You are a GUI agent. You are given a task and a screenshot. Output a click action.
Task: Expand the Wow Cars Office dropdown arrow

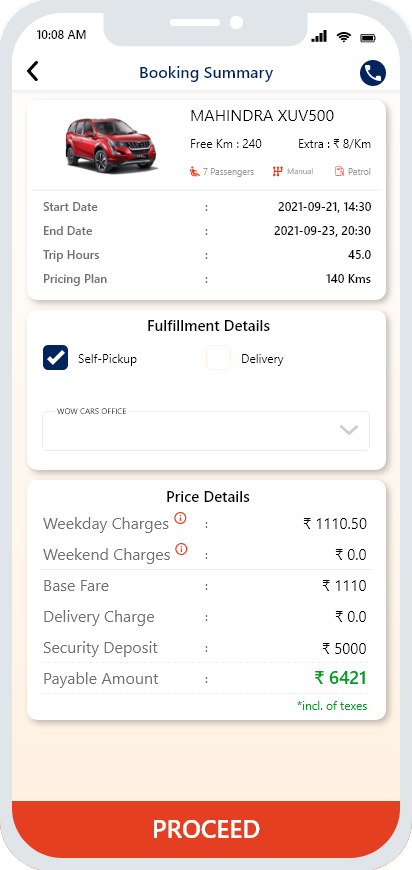(x=349, y=430)
